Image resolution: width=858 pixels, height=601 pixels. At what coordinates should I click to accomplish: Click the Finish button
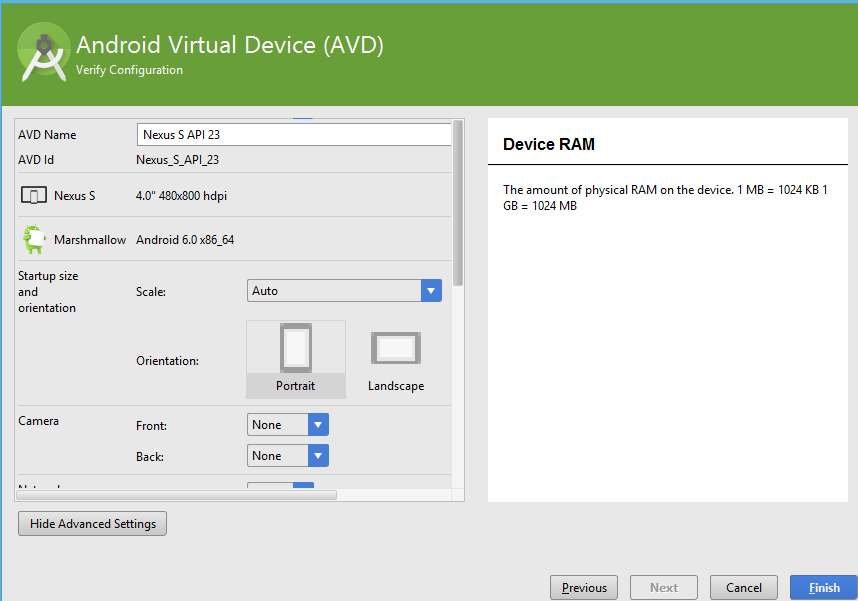pyautogui.click(x=824, y=587)
